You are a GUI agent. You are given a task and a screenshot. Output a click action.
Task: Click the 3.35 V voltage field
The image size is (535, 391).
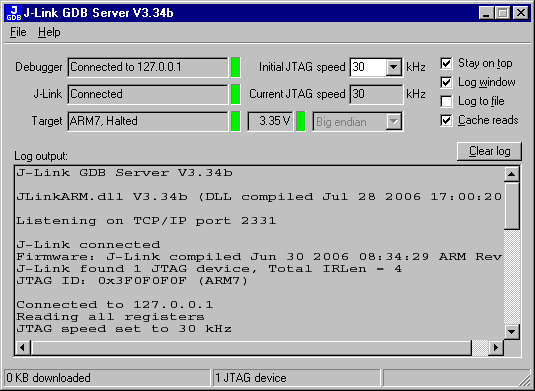(270, 121)
